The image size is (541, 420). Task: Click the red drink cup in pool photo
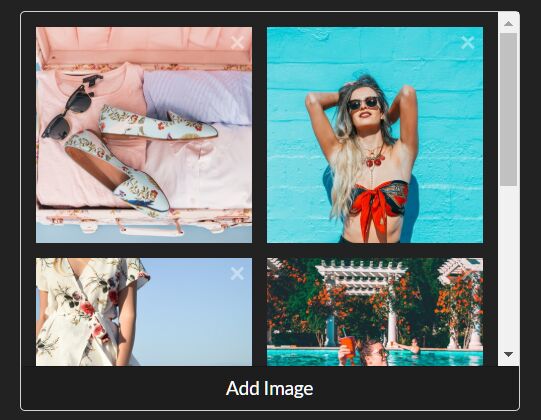347,346
